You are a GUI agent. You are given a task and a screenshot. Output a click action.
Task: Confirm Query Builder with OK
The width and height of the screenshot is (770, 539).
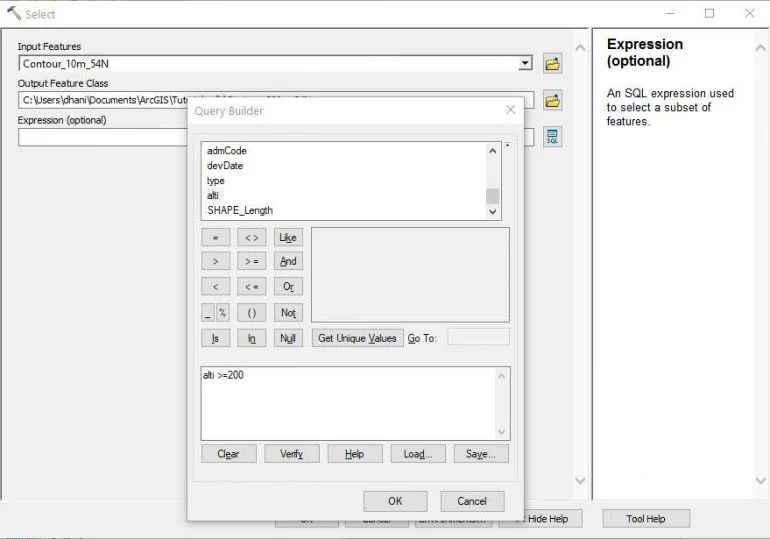click(x=395, y=501)
